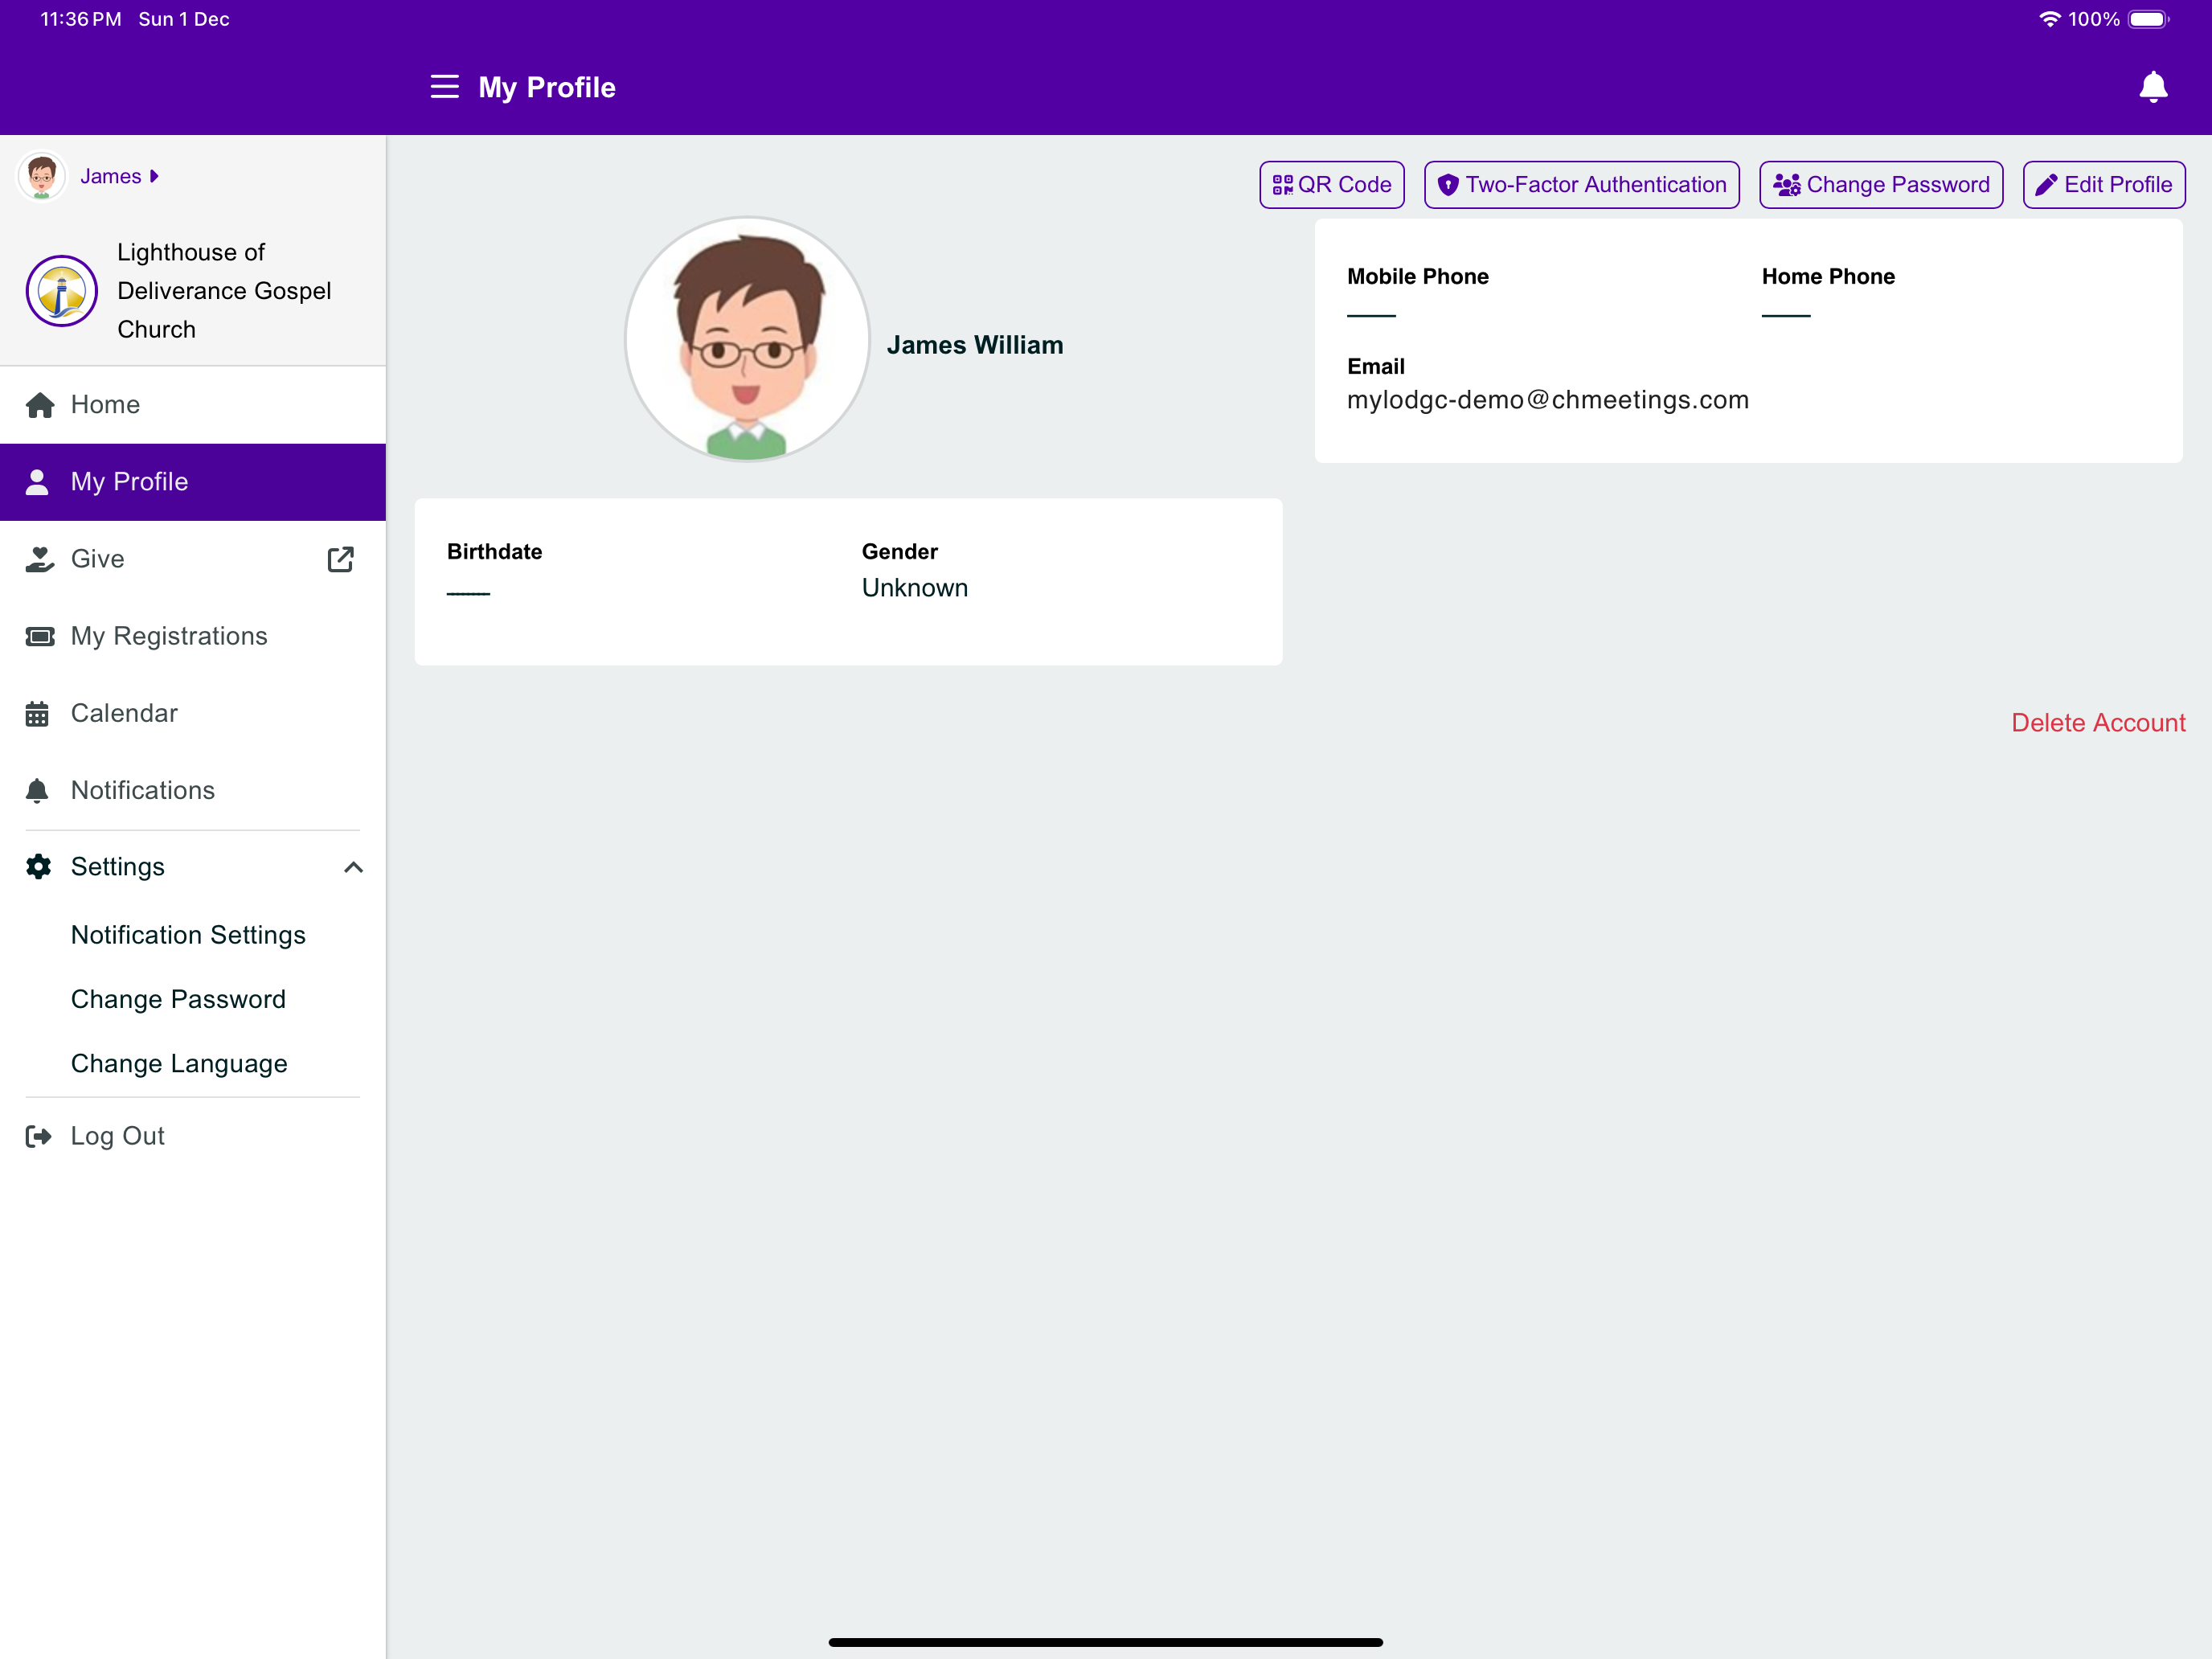The image size is (2212, 1659).
Task: Expand the James account arrow
Action: tap(154, 176)
